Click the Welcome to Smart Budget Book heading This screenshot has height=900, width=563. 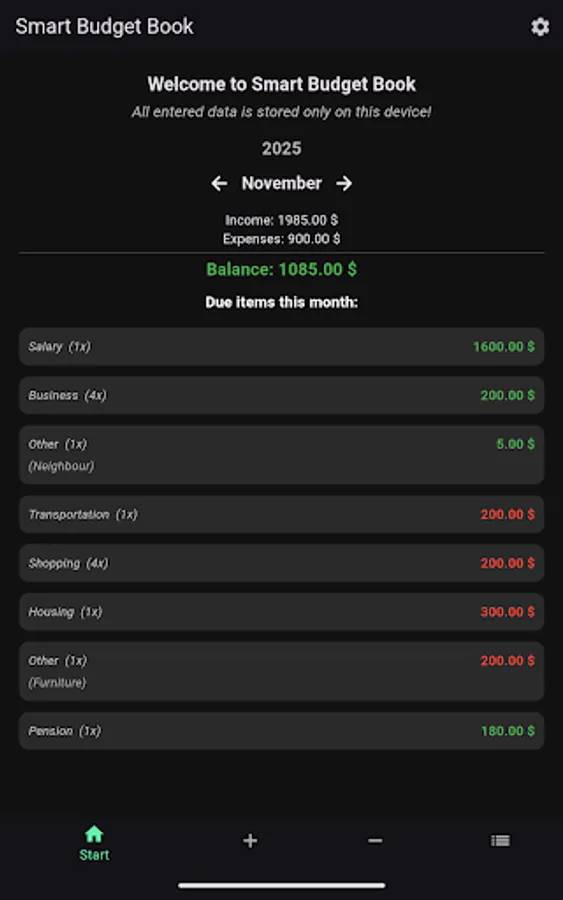point(281,84)
